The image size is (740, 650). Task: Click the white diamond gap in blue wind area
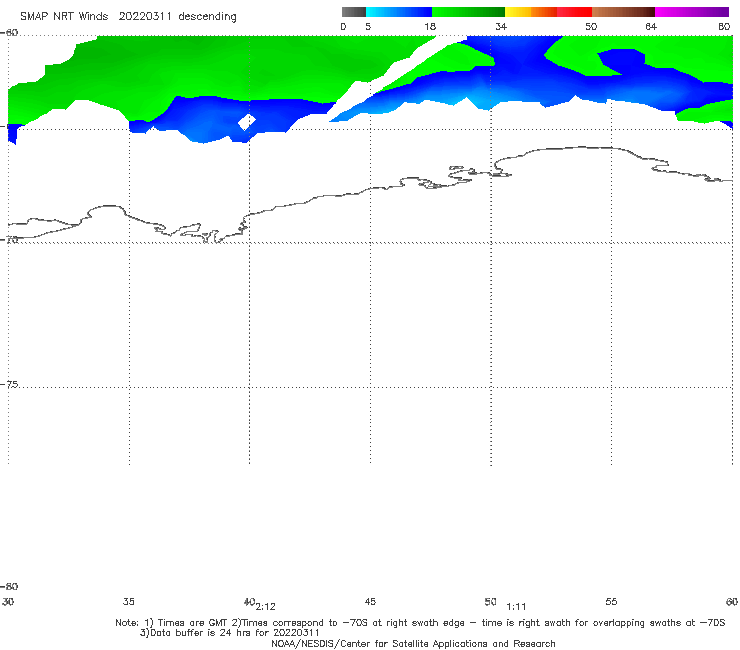[x=247, y=122]
